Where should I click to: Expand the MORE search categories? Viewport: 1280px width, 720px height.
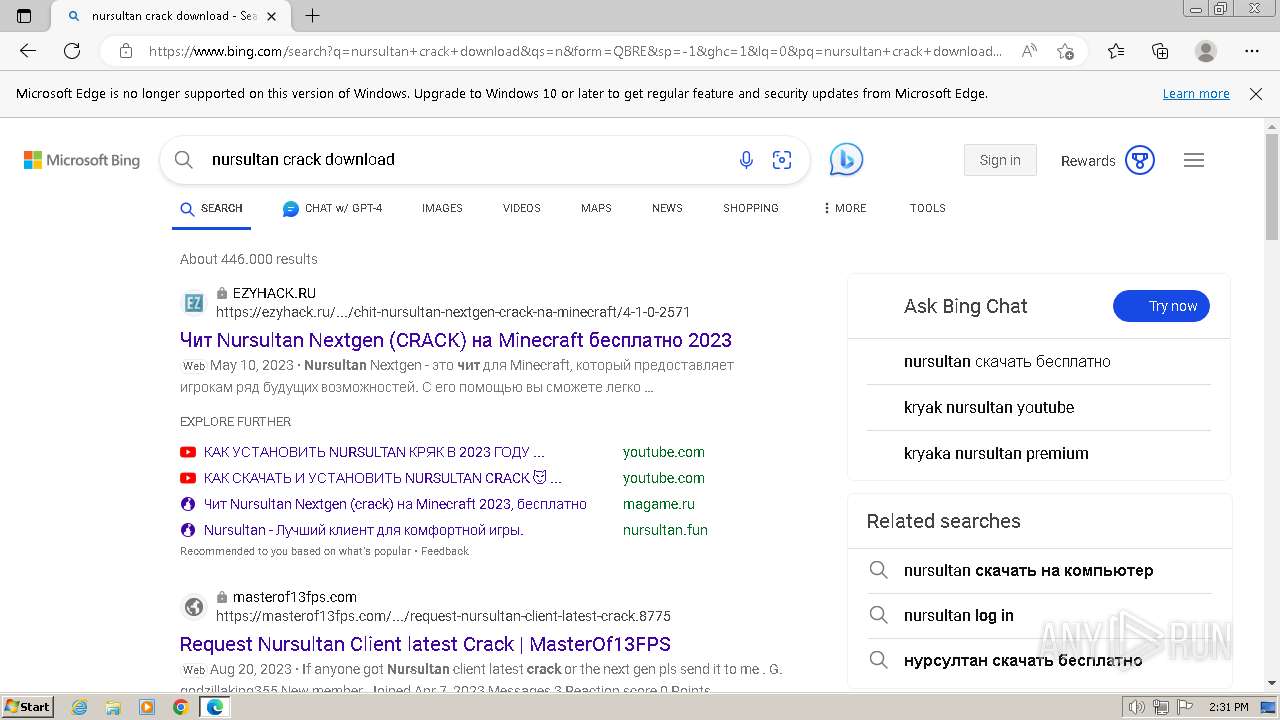[845, 208]
